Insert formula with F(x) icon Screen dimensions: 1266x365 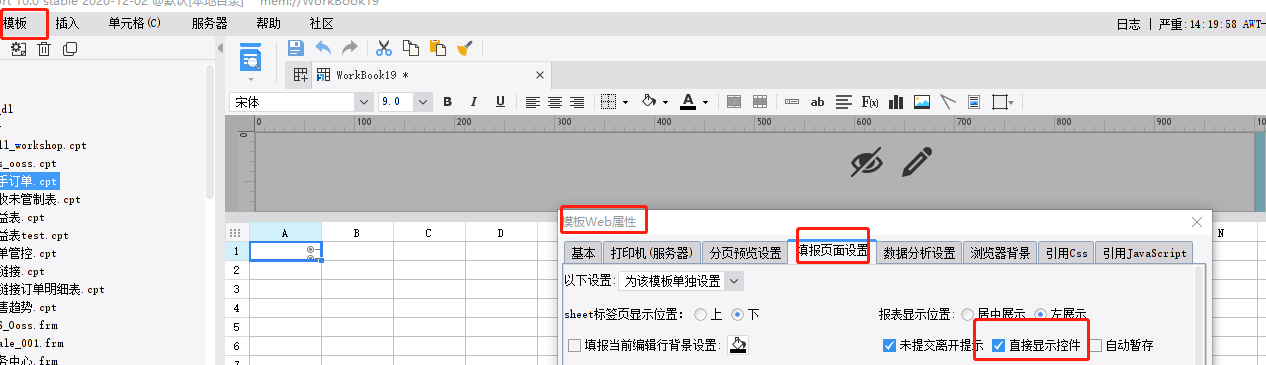coord(870,102)
